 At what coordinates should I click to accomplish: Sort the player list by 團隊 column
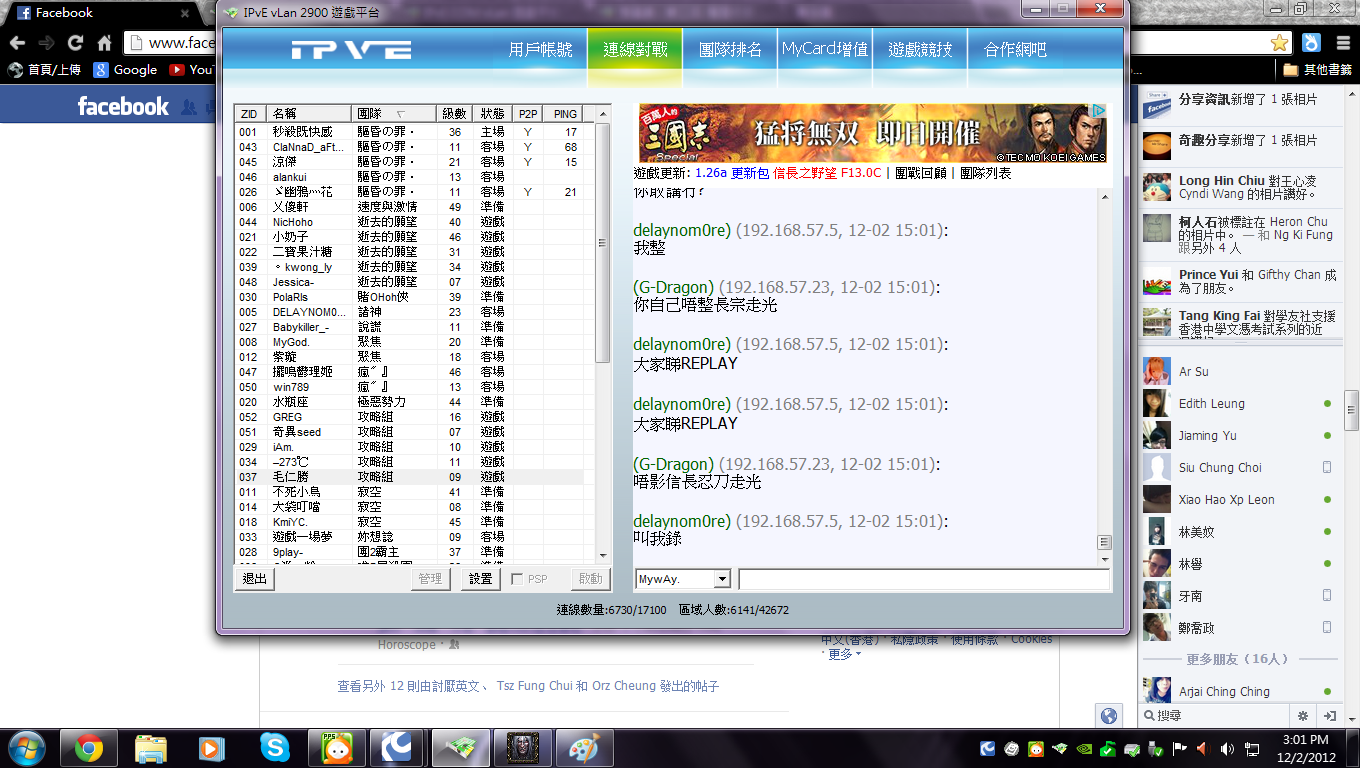click(393, 114)
